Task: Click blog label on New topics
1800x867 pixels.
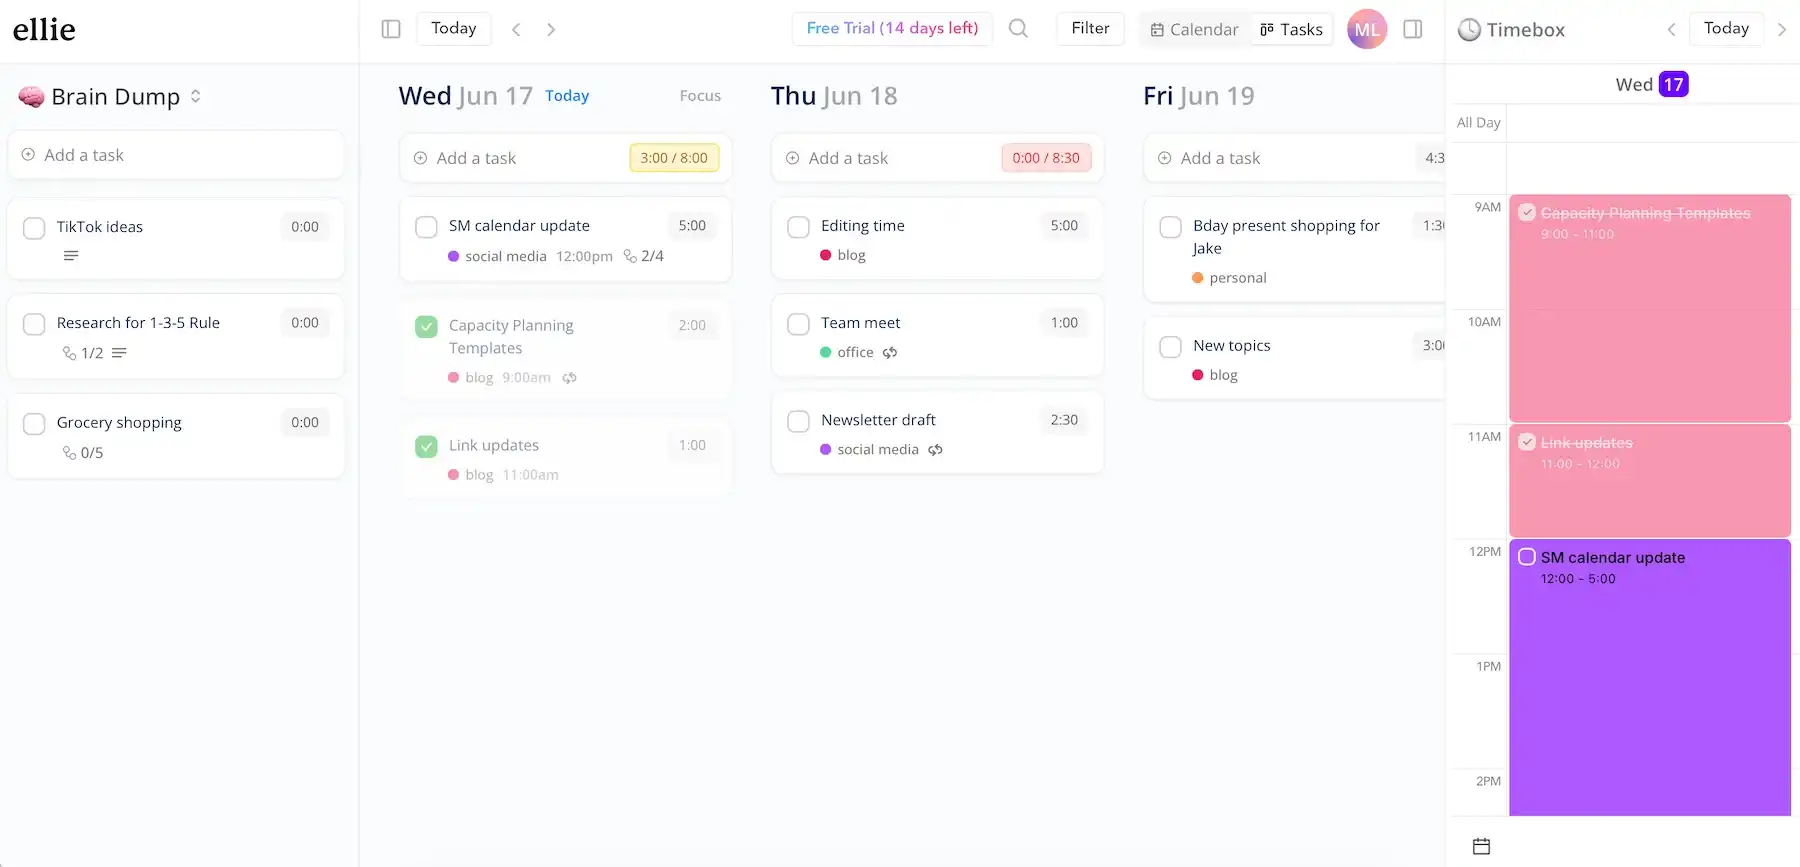Action: (x=1215, y=375)
